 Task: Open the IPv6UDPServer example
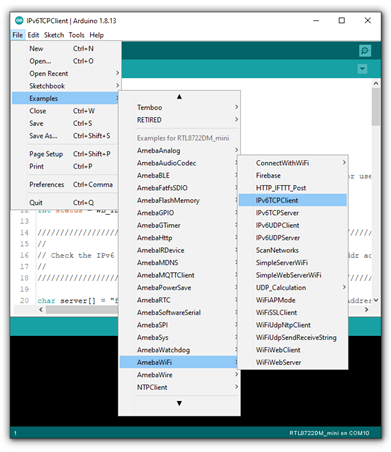click(x=293, y=238)
